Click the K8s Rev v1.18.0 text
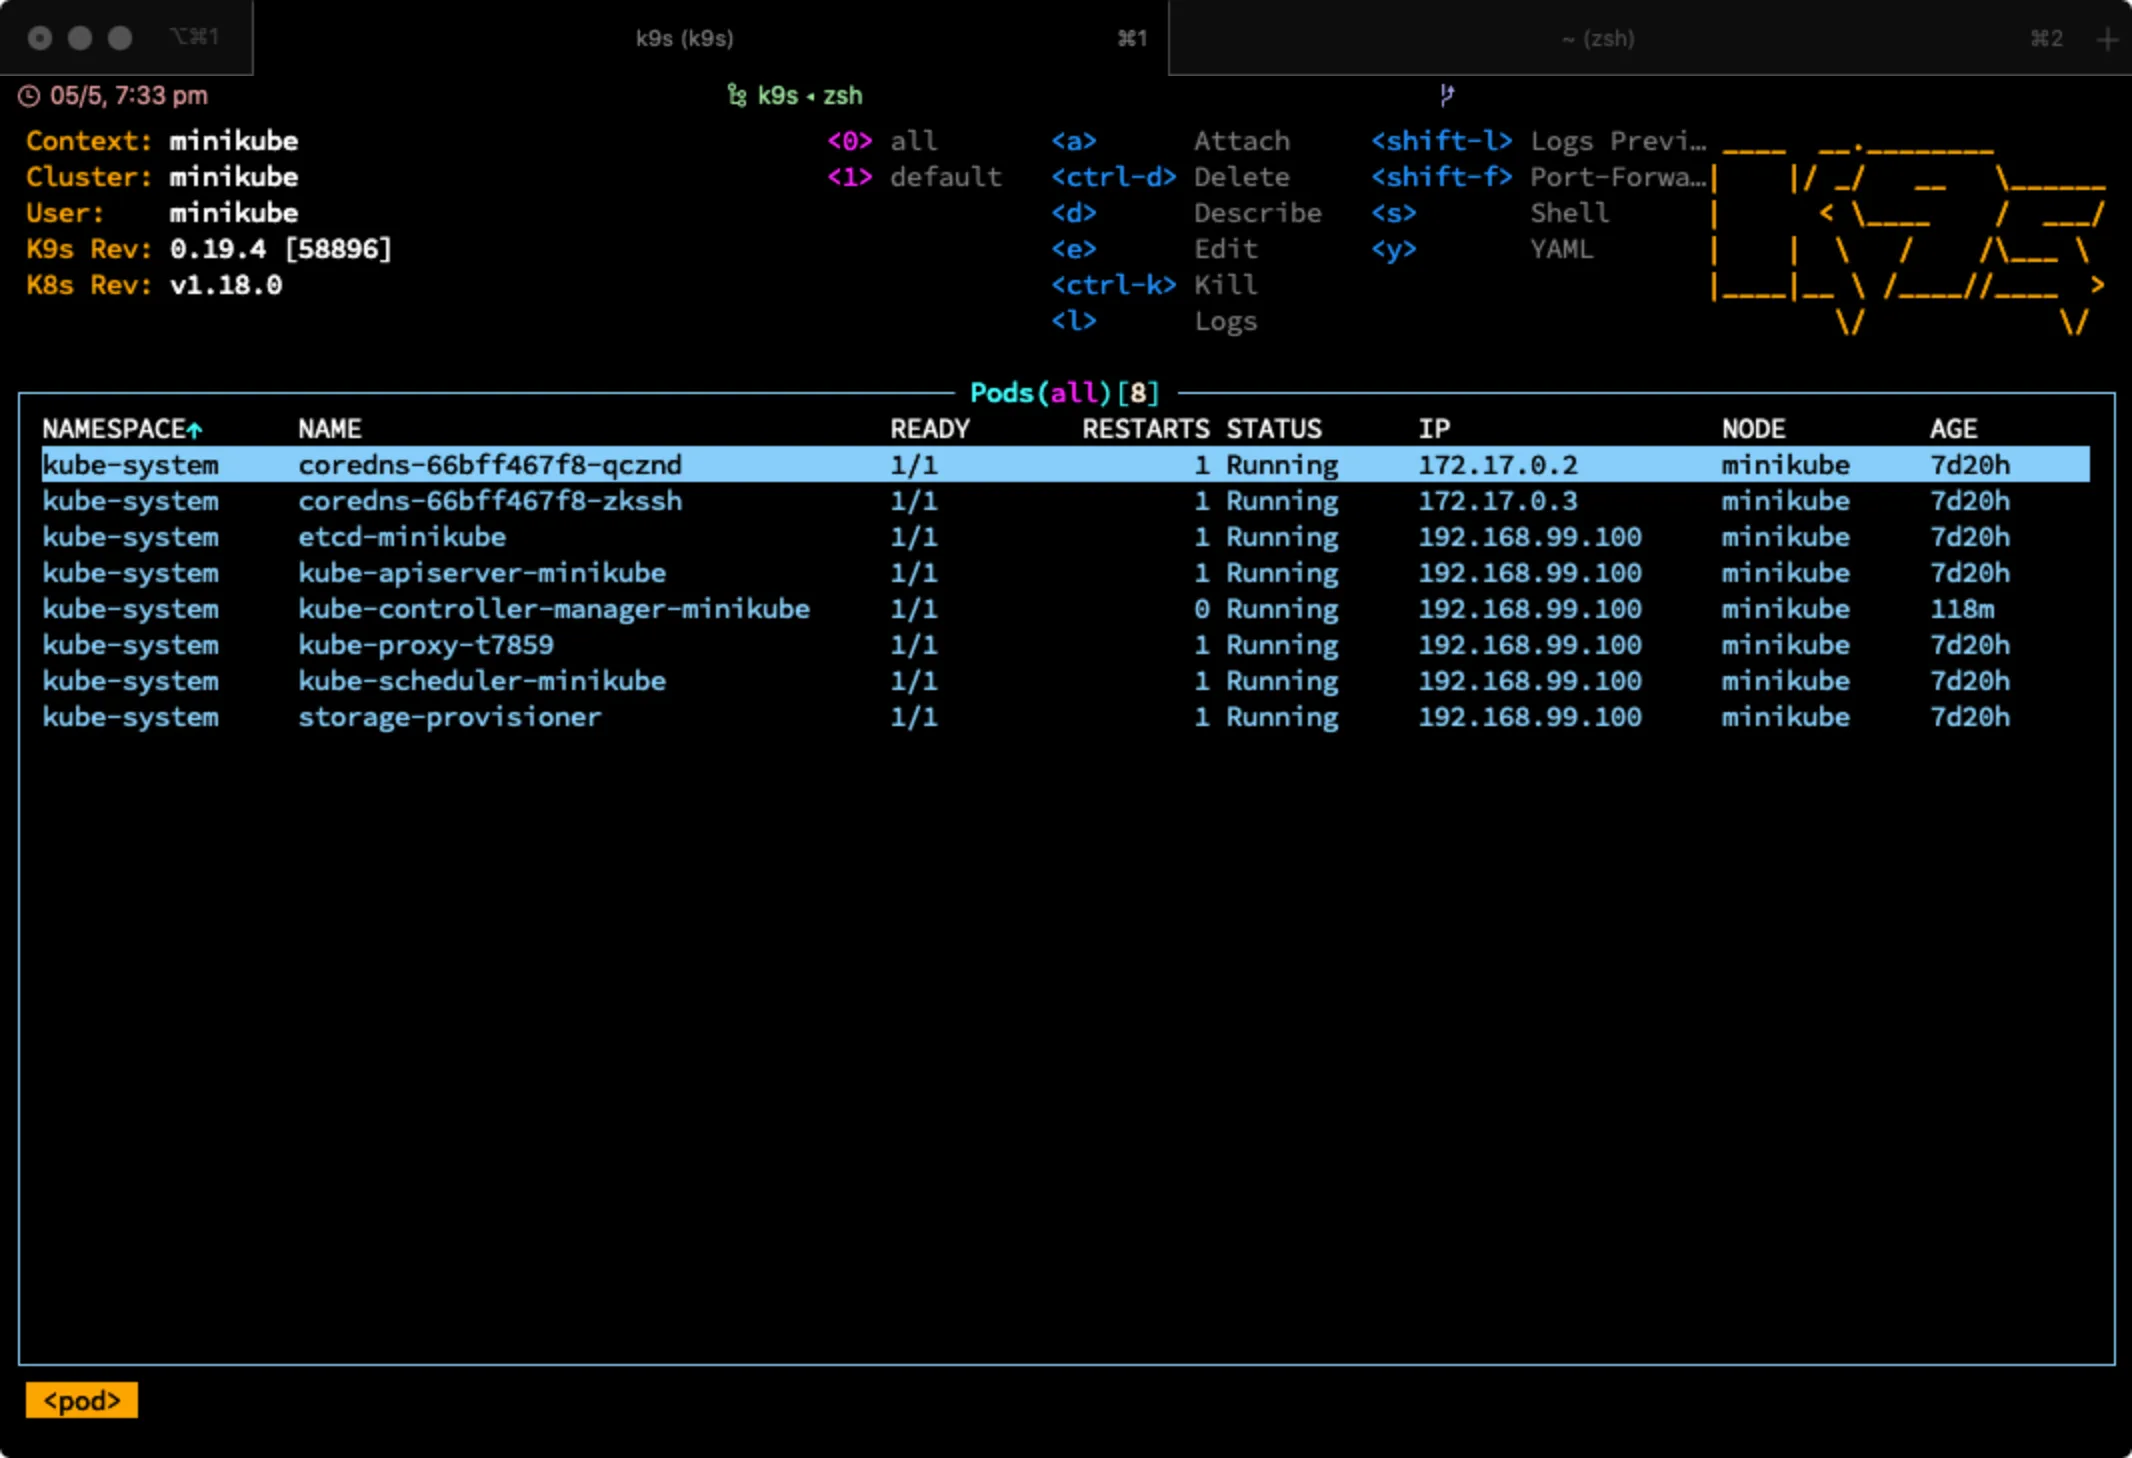This screenshot has height=1458, width=2132. 154,285
